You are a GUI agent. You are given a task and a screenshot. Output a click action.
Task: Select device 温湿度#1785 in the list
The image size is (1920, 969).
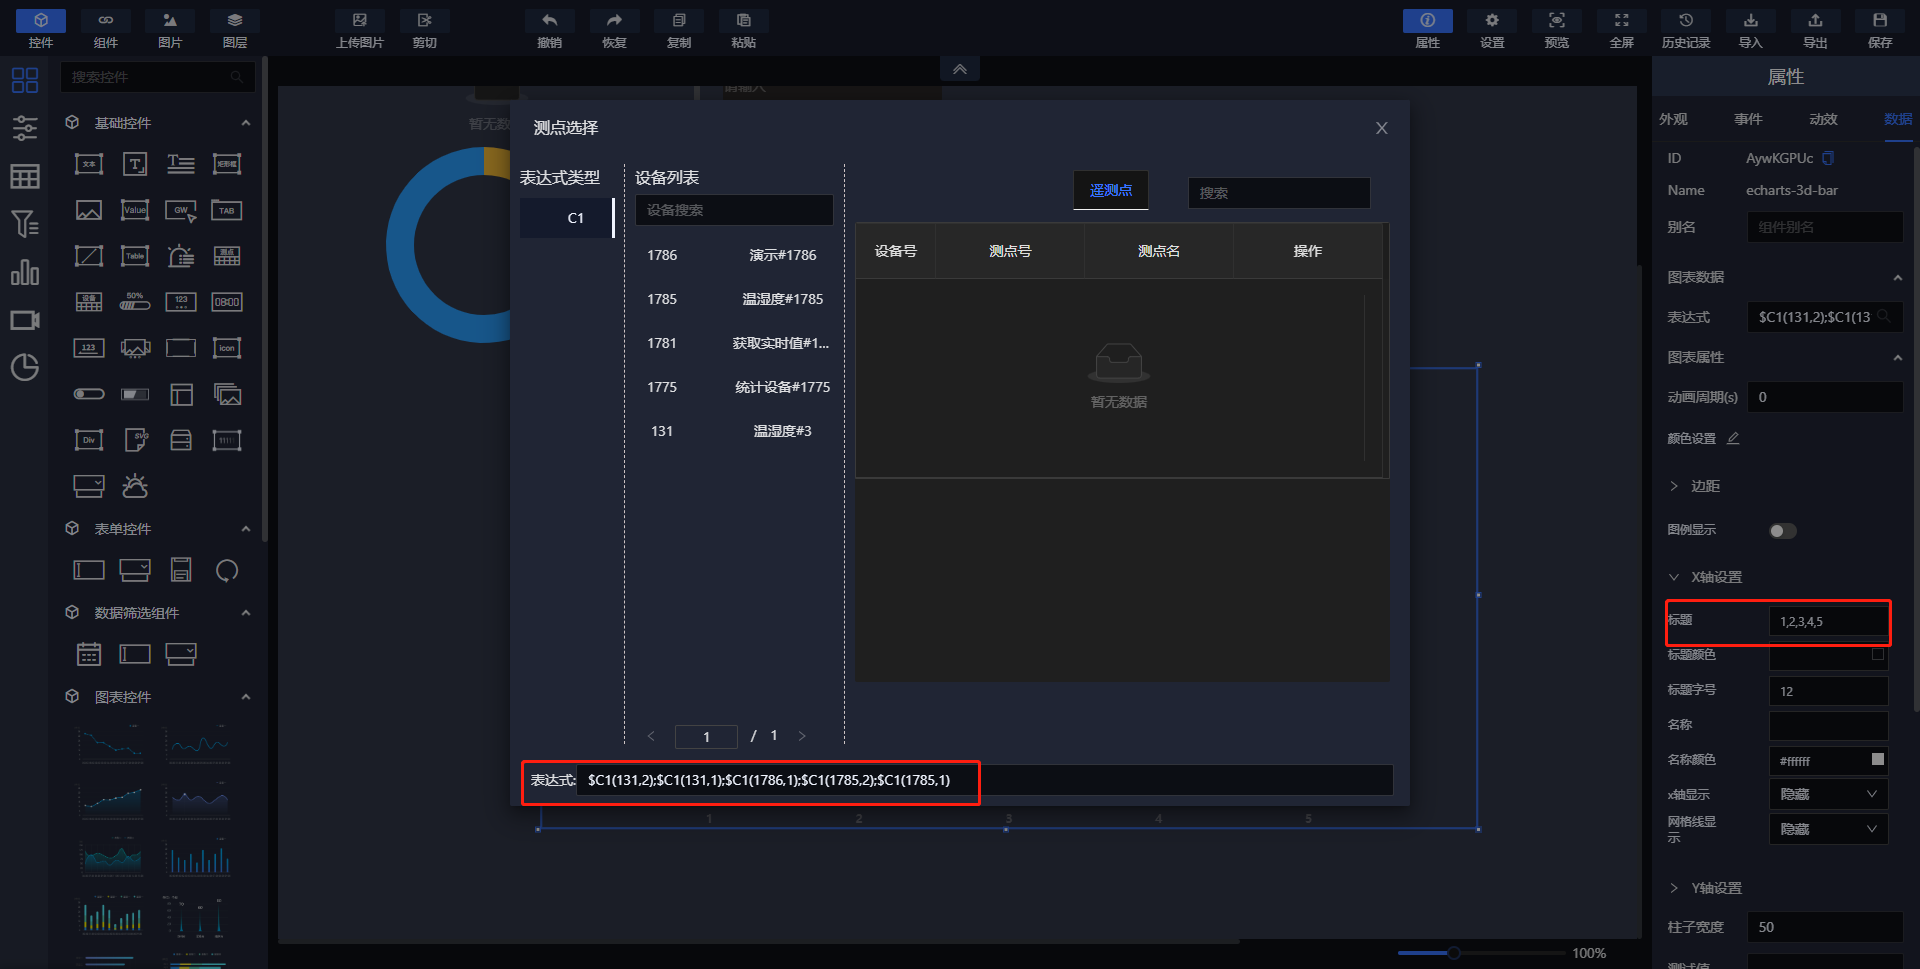coord(735,299)
